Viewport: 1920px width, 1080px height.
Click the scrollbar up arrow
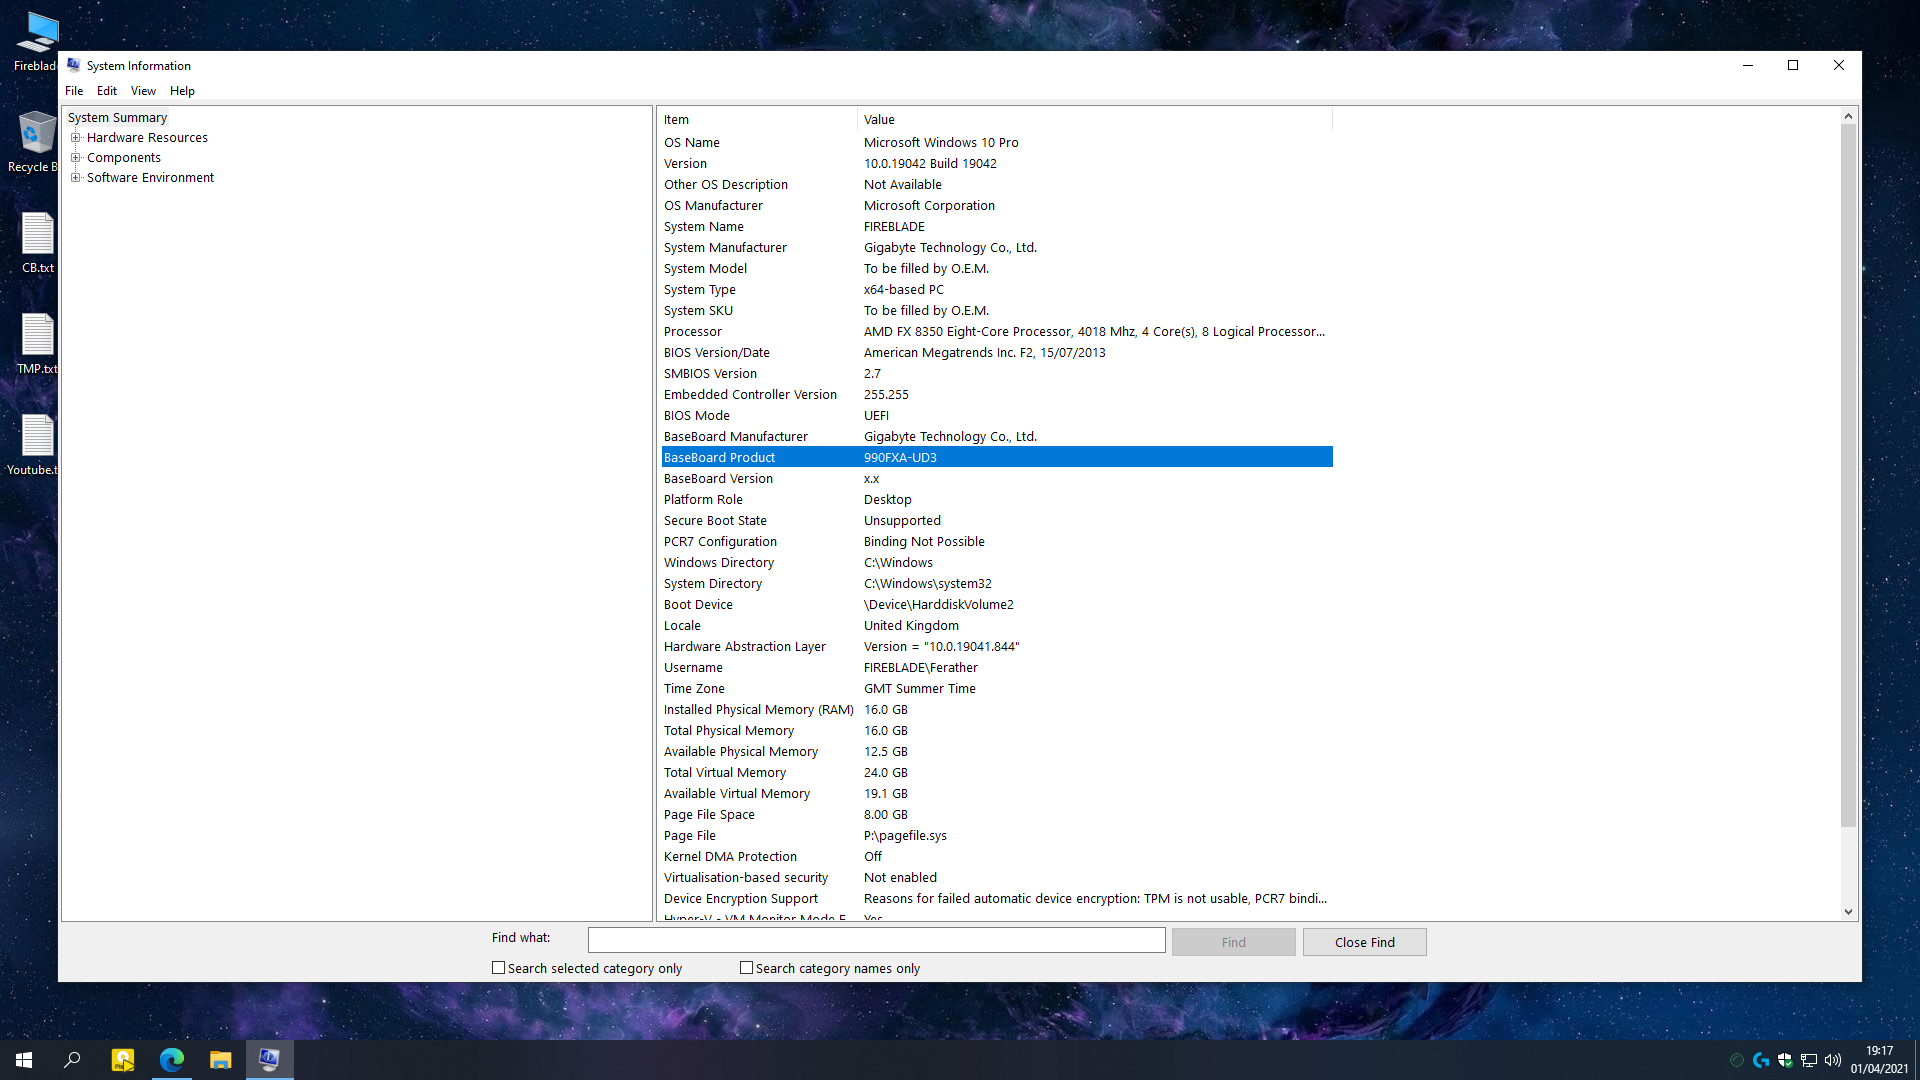1848,116
